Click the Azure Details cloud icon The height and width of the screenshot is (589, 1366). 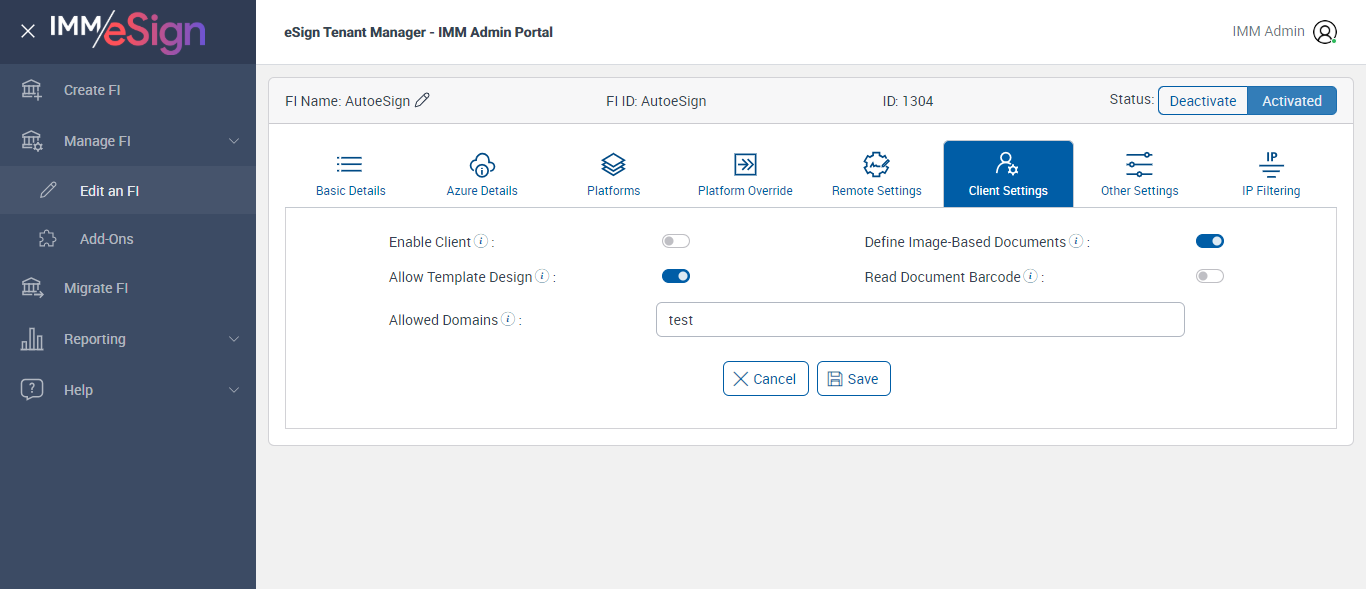click(482, 164)
